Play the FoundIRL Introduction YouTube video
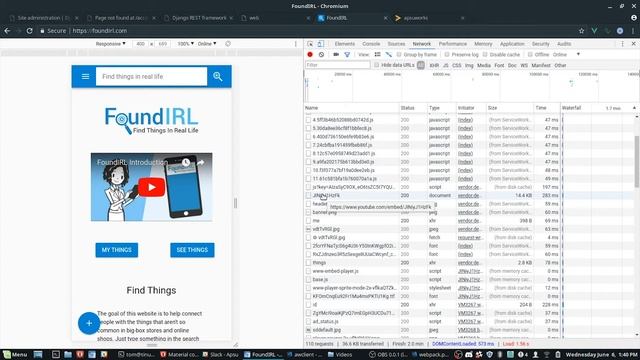Screen dimensions: 640x360 (151, 187)
